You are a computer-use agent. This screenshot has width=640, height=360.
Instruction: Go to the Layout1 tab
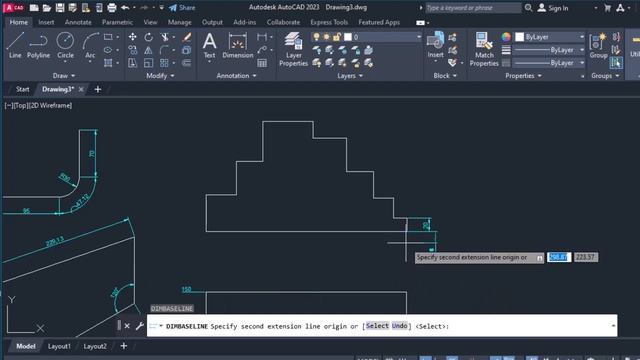59,346
